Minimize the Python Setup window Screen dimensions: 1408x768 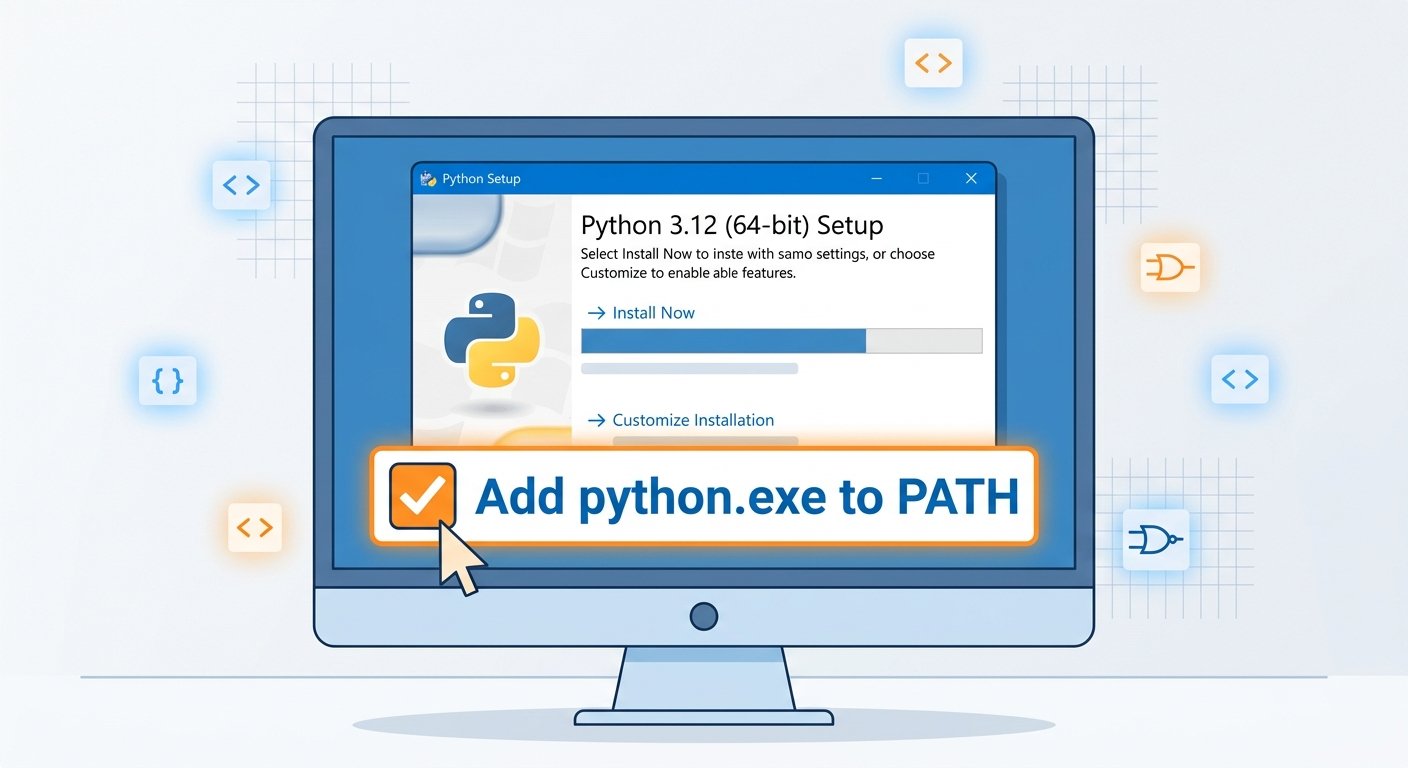pyautogui.click(x=877, y=179)
